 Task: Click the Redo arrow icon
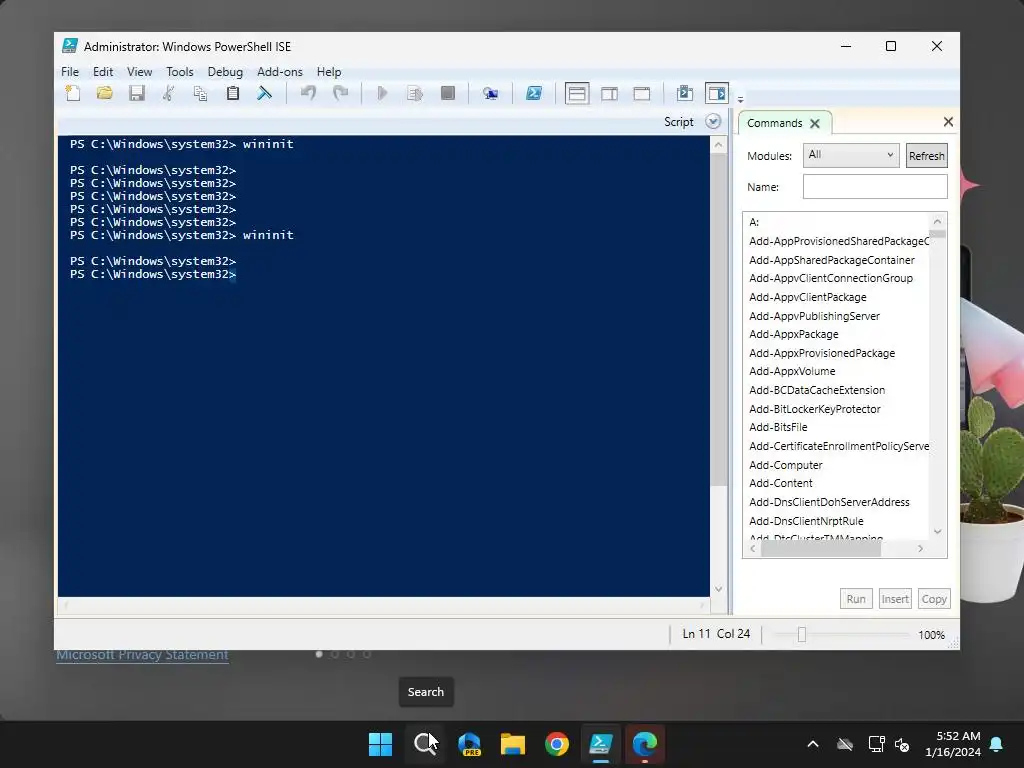pos(340,93)
